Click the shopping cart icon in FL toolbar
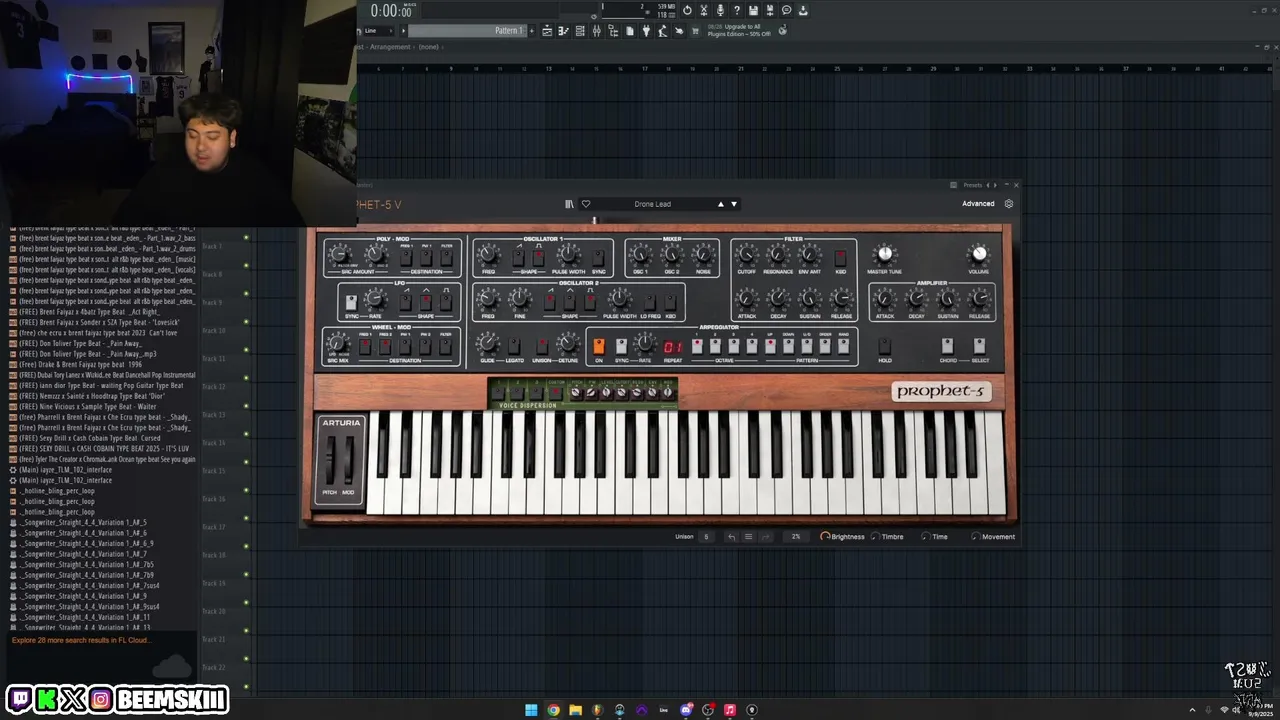Image resolution: width=1280 pixels, height=720 pixels. tap(695, 31)
